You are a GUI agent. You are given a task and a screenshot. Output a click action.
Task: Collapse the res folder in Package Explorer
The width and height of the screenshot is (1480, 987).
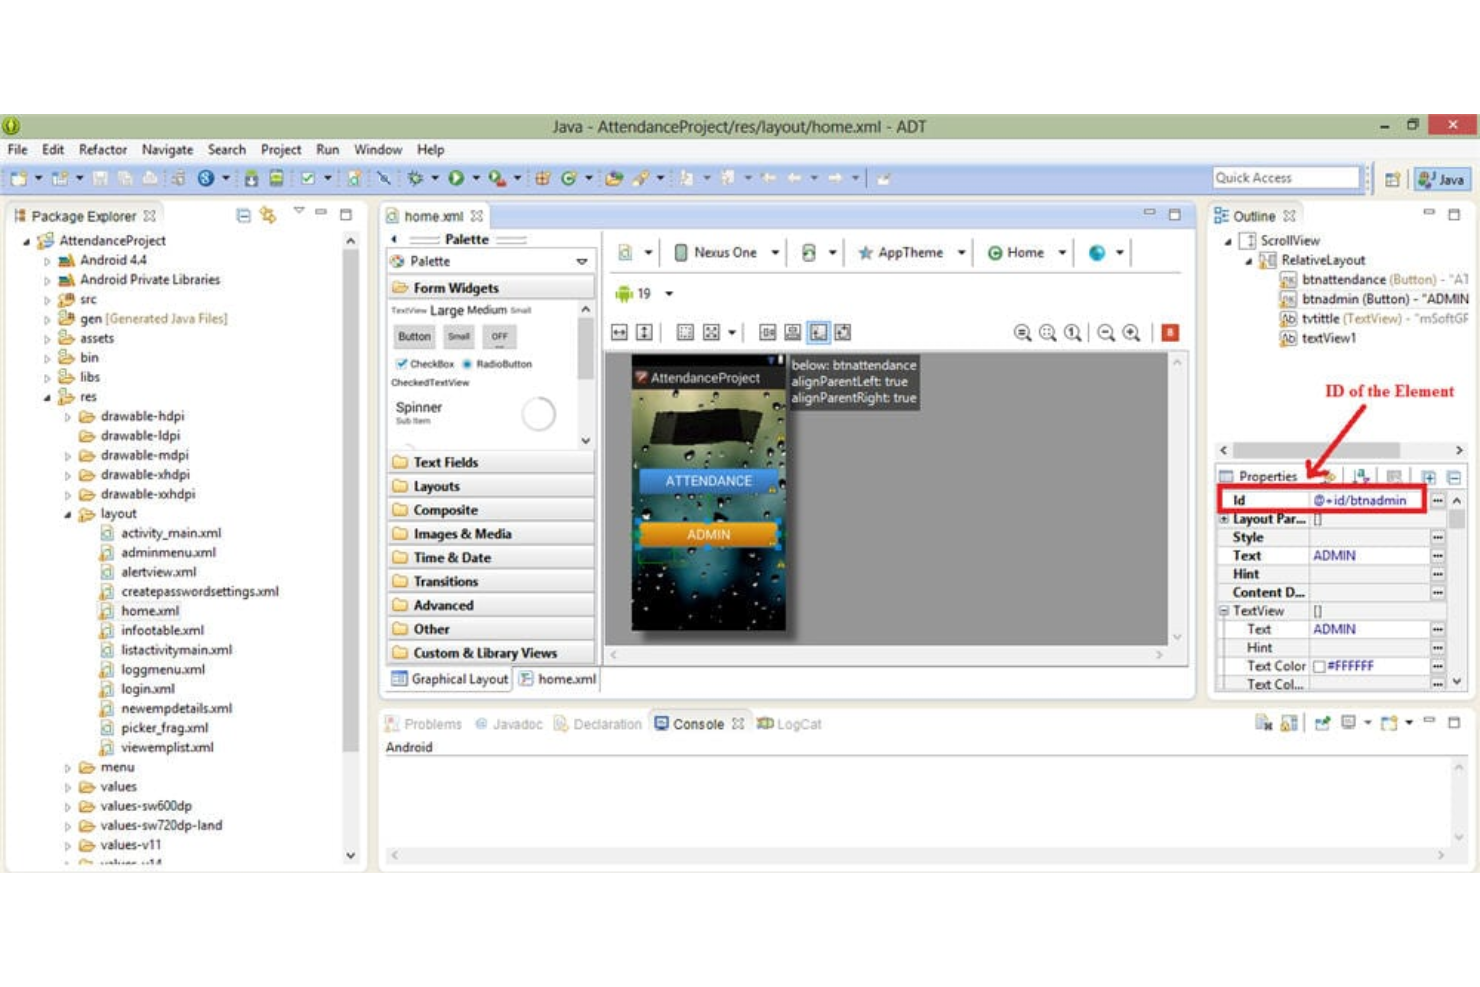coord(47,397)
